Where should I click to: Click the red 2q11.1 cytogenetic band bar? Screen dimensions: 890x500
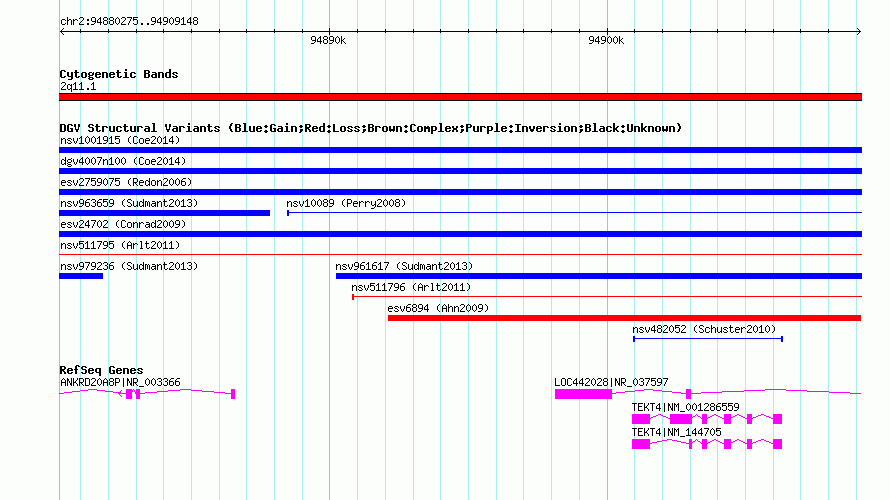point(460,97)
